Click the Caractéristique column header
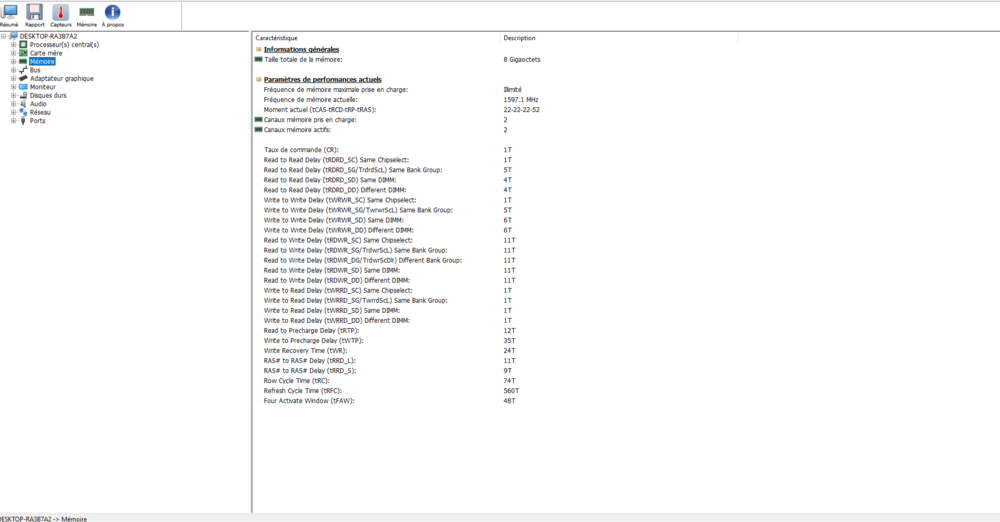The width and height of the screenshot is (1000, 522). (276, 38)
